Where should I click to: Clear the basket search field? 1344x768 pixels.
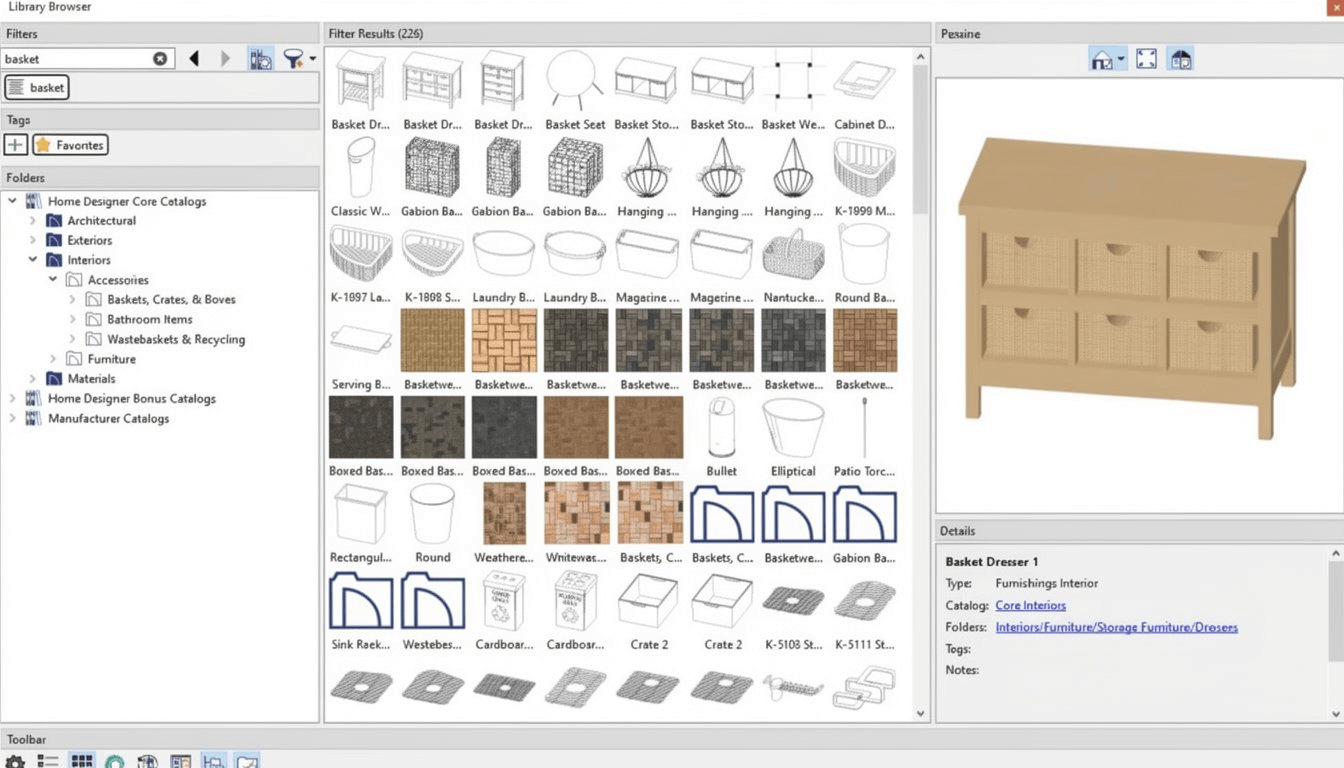[x=160, y=59]
